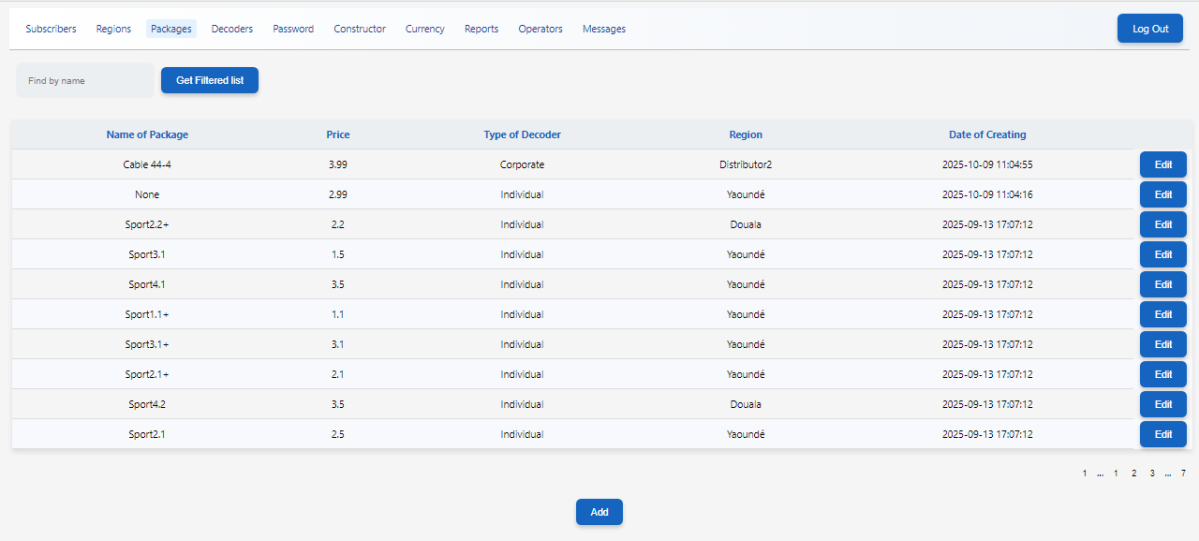This screenshot has width=1199, height=541.
Task: Switch to the Decoders page
Action: click(232, 29)
